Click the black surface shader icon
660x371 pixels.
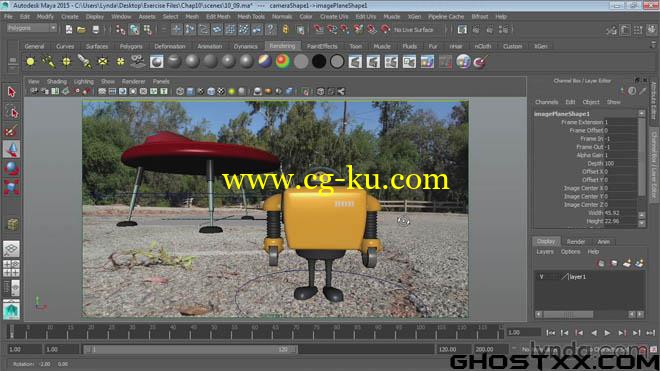click(319, 61)
